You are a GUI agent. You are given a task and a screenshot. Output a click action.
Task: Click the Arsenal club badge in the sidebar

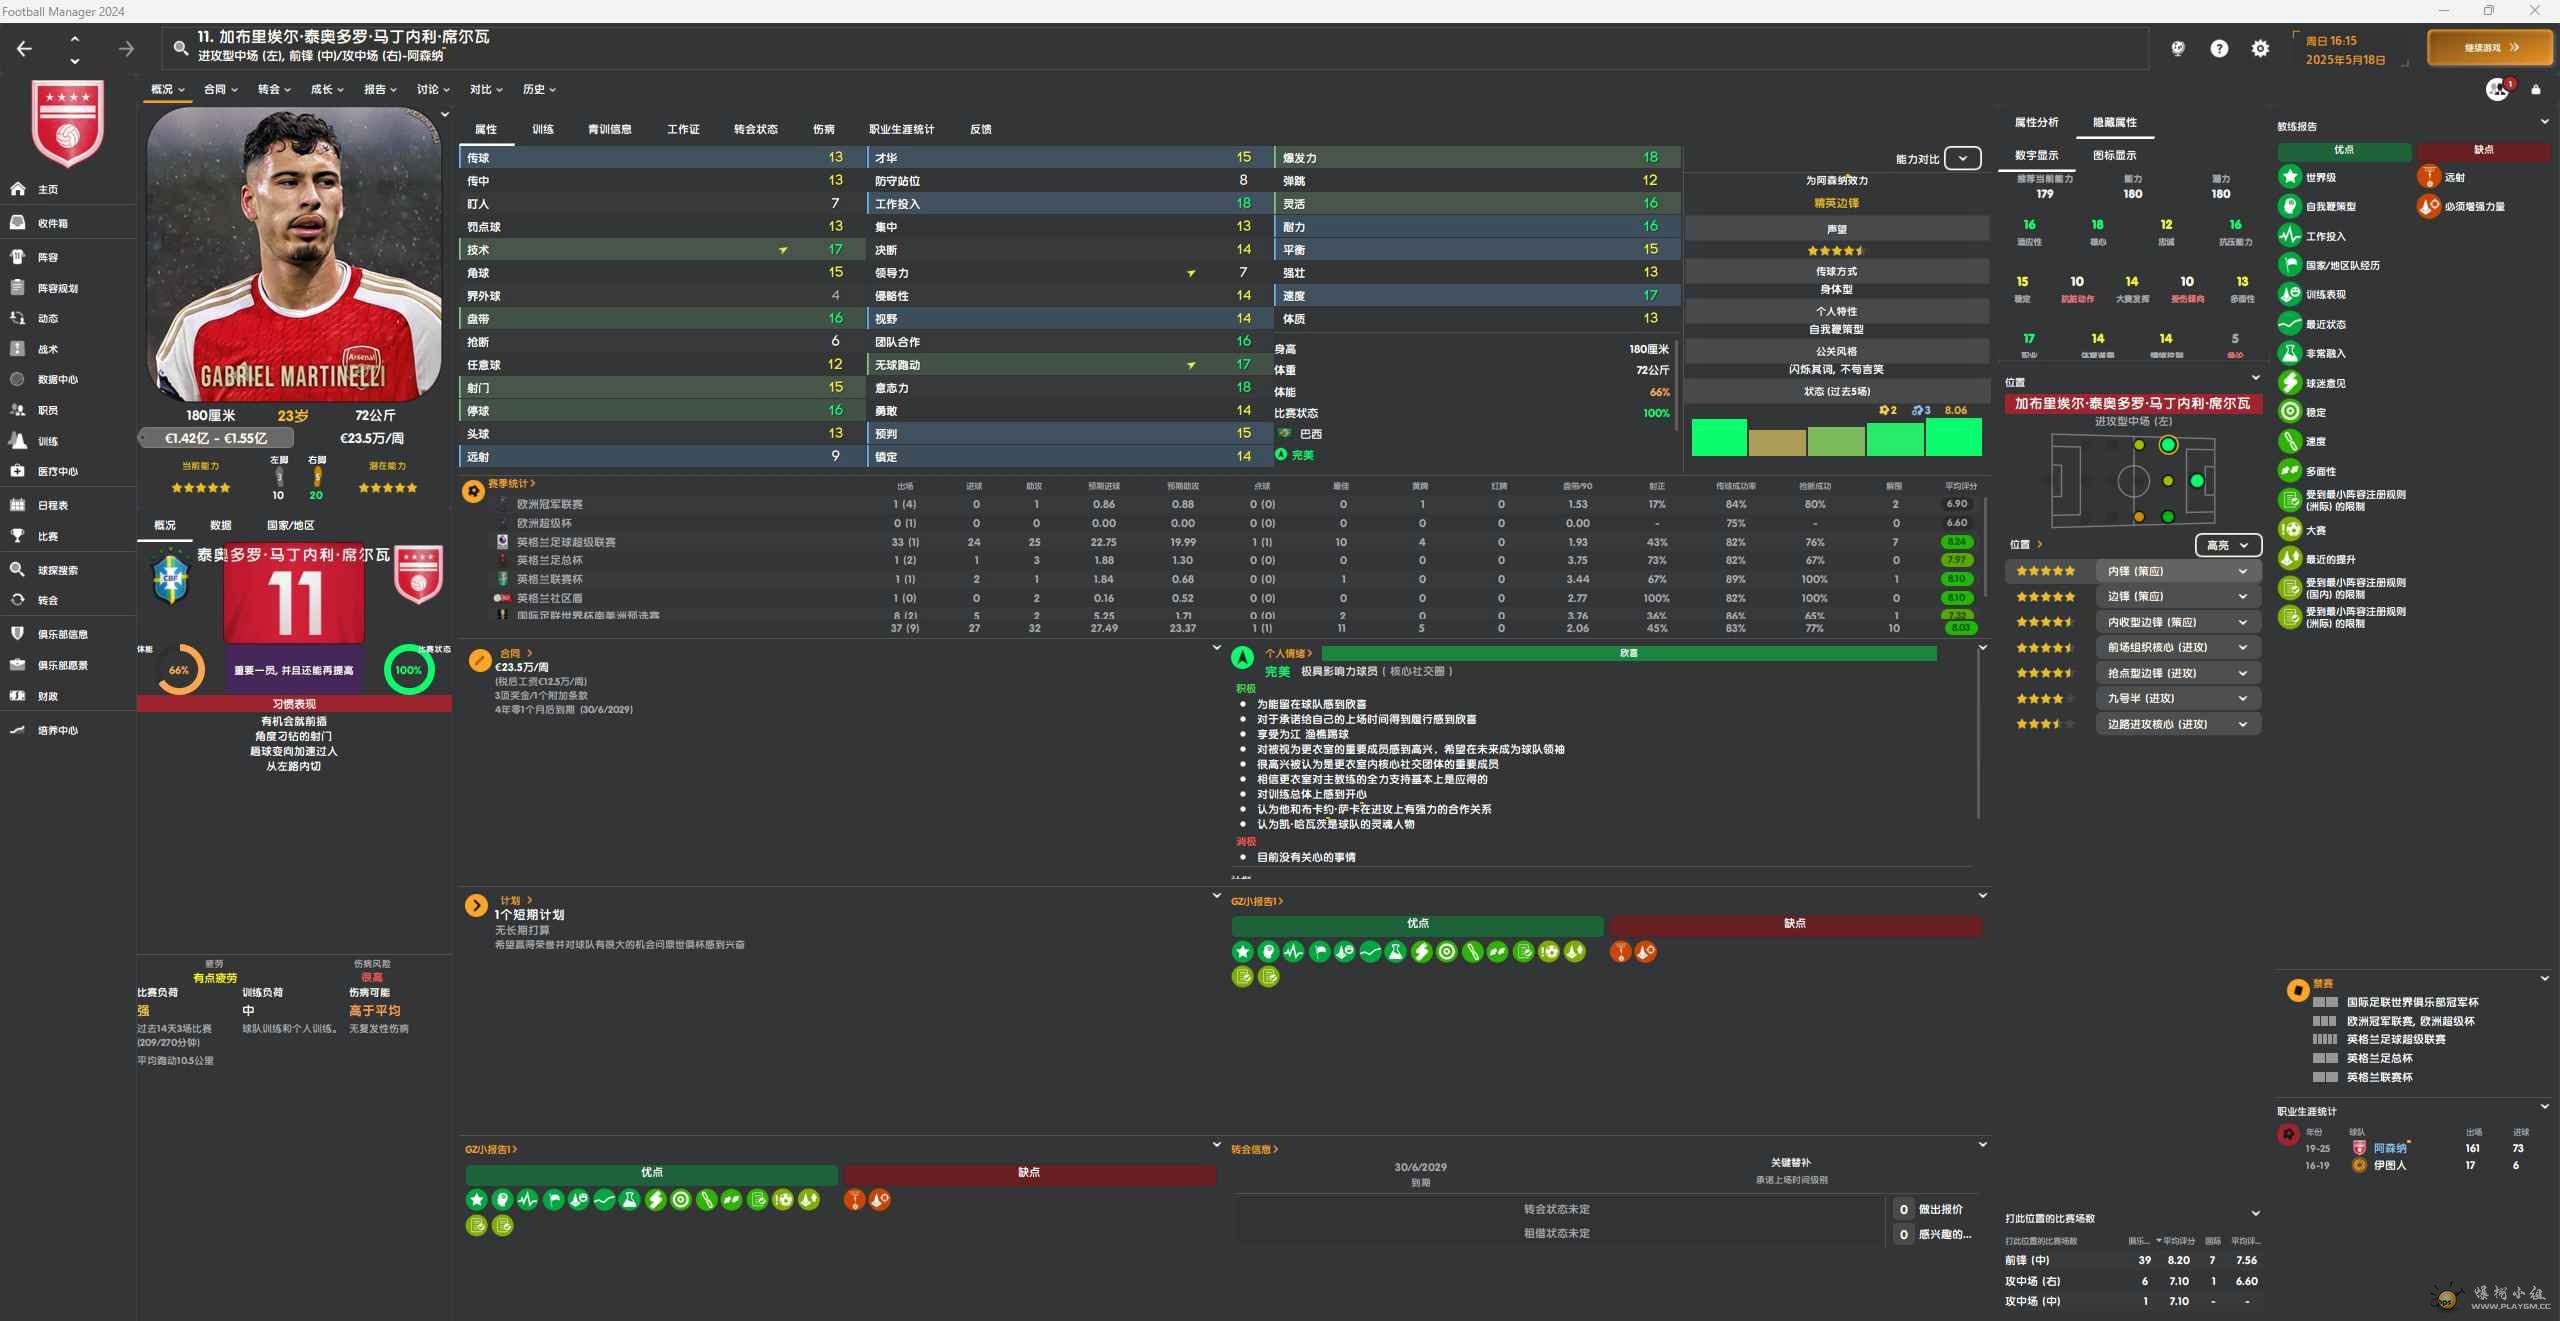click(68, 122)
